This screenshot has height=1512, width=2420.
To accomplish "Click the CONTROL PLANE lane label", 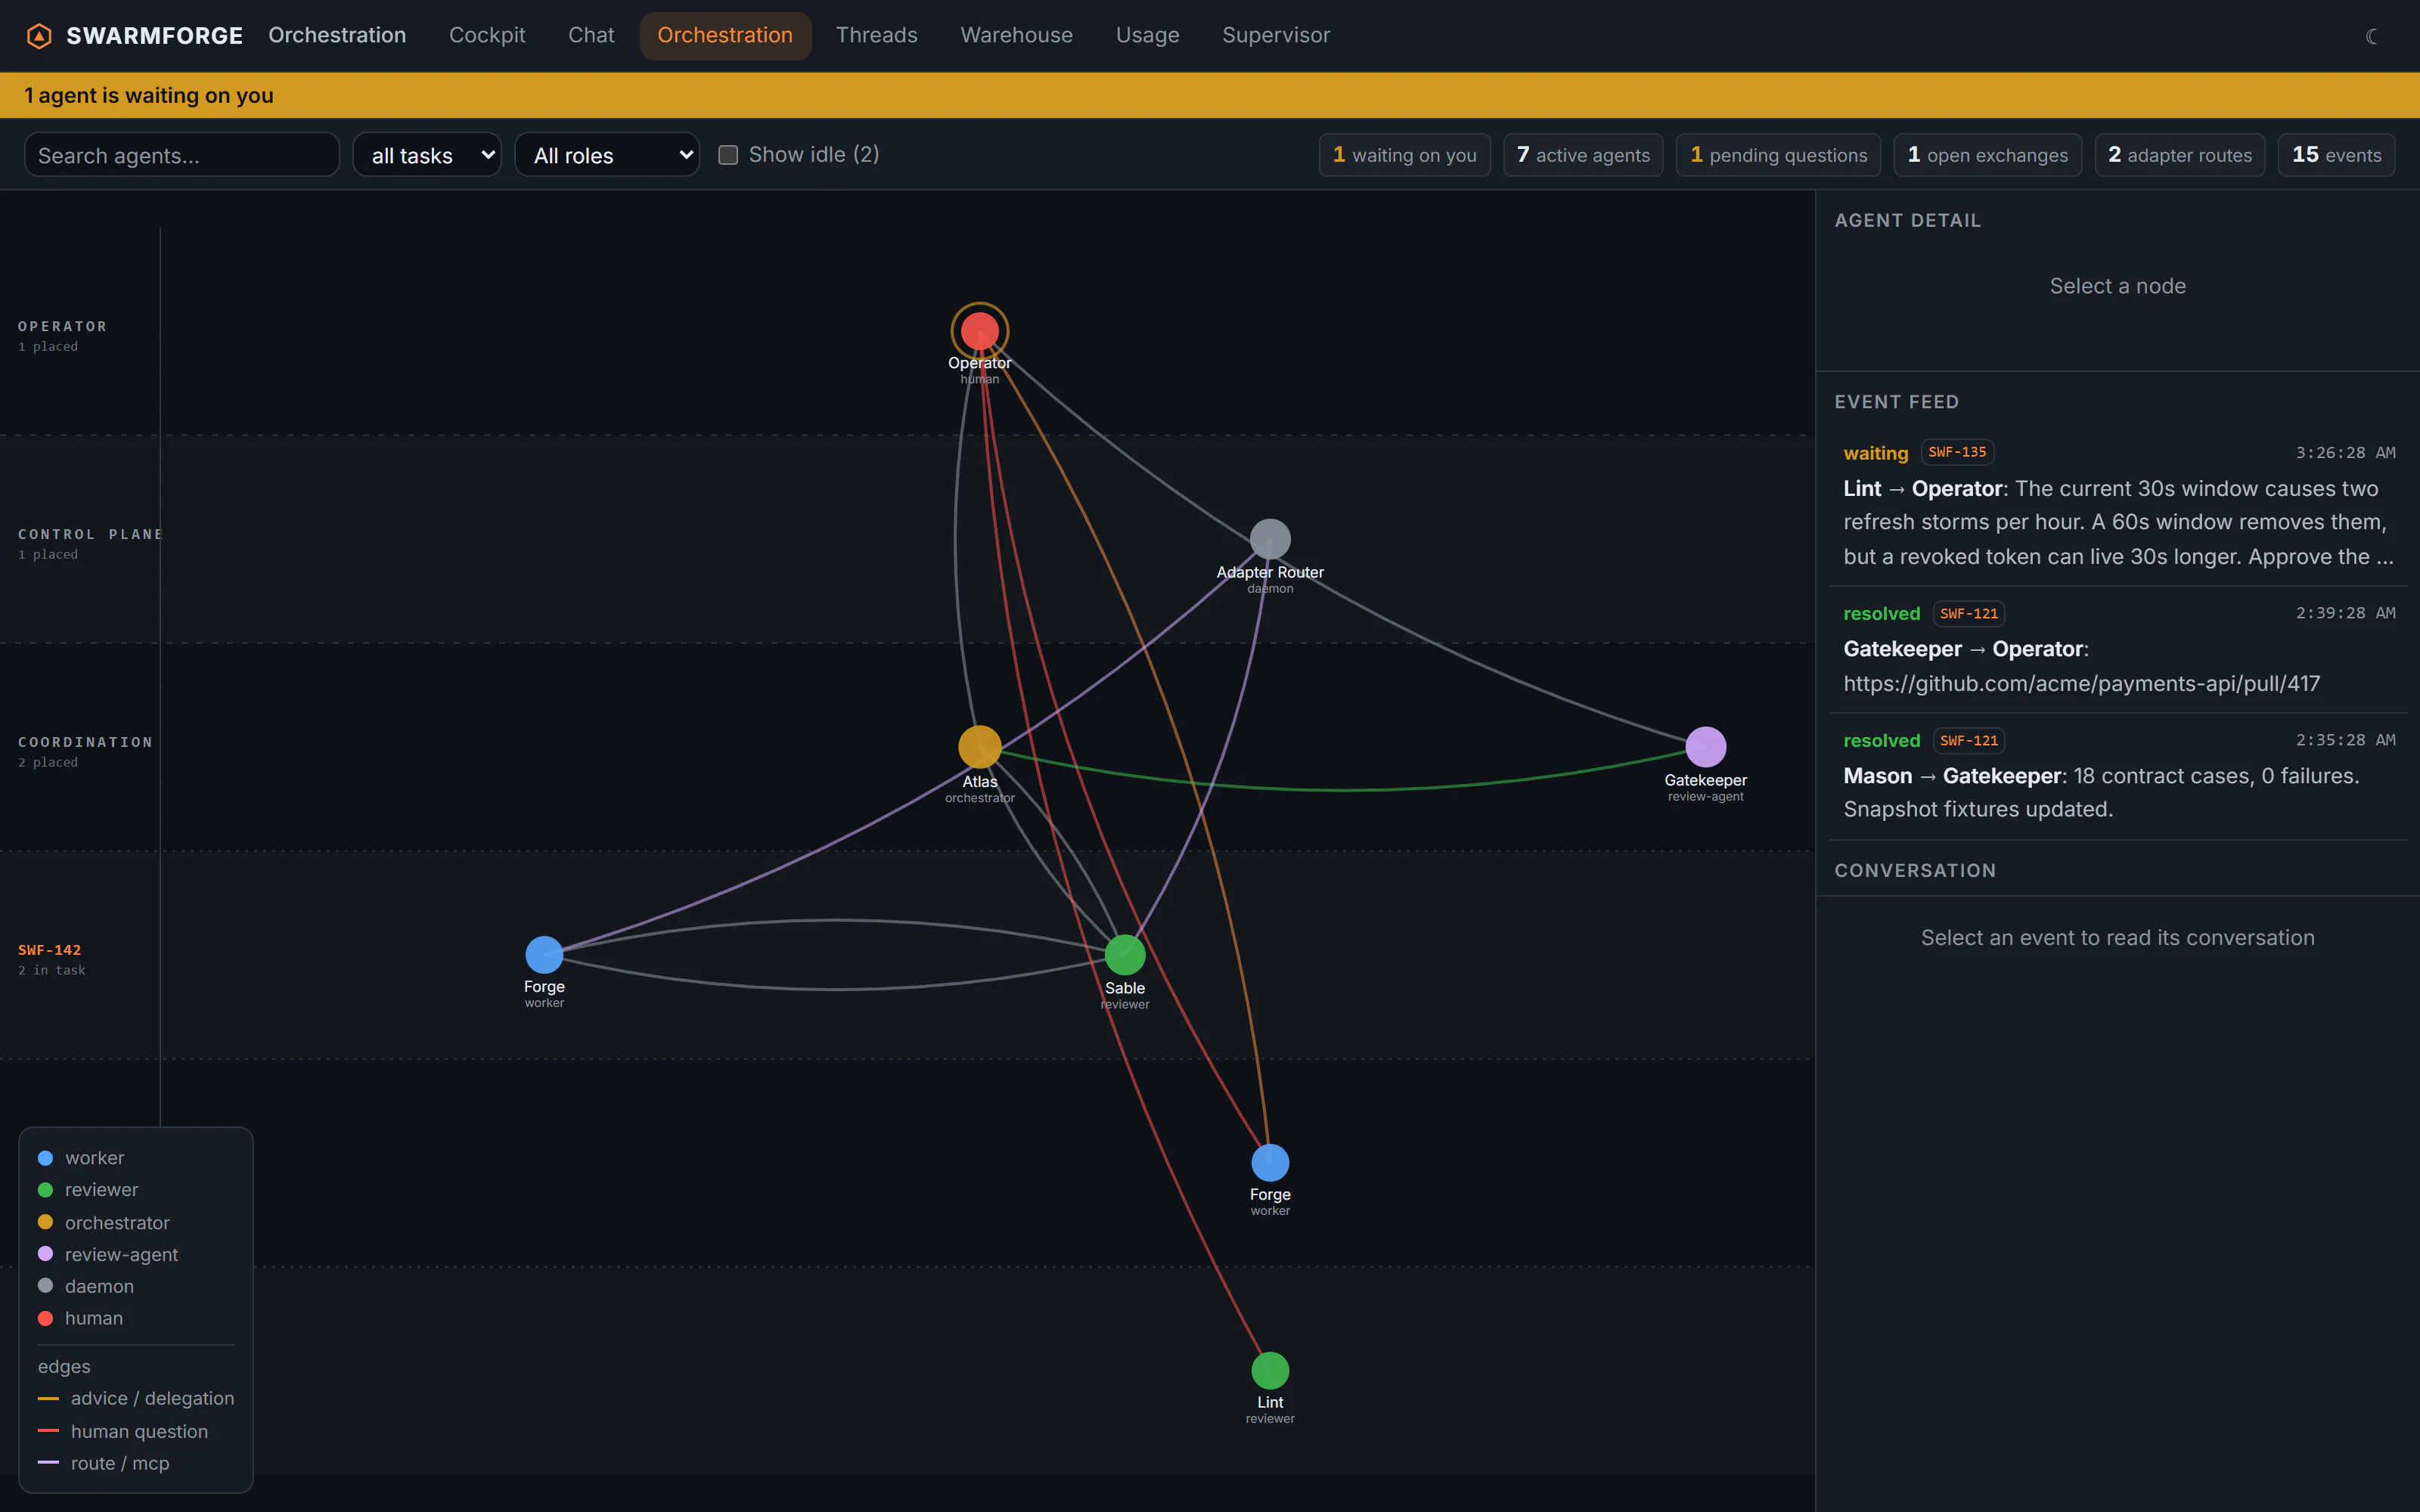I will [90, 534].
